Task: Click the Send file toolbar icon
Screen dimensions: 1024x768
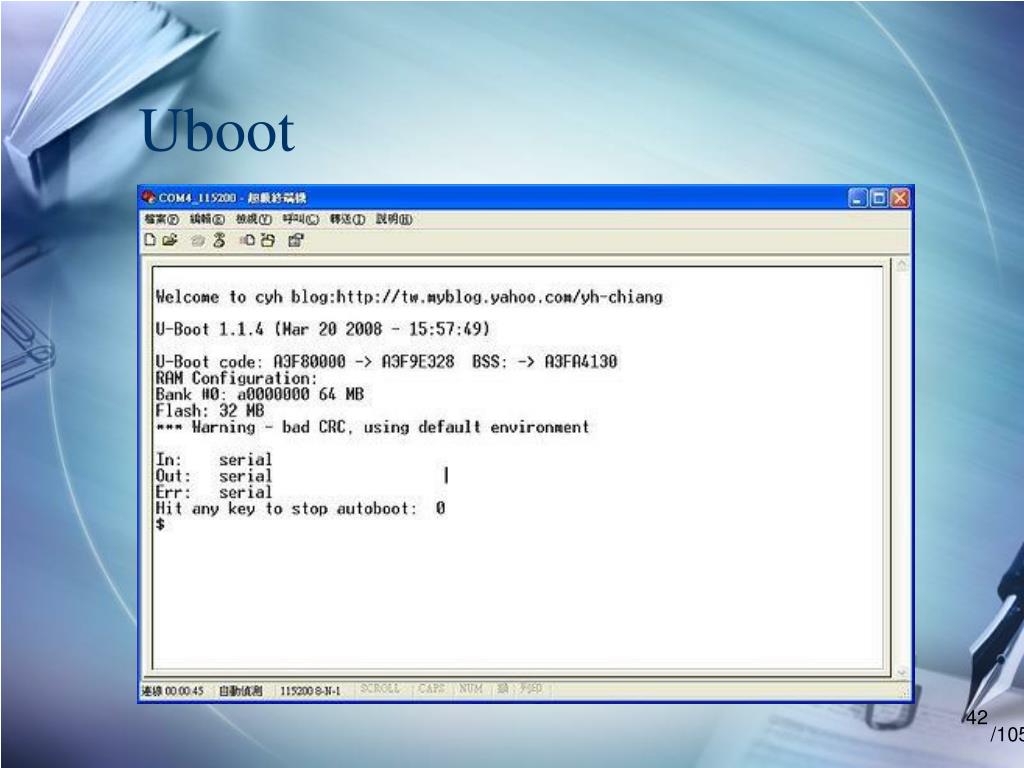Action: point(248,240)
